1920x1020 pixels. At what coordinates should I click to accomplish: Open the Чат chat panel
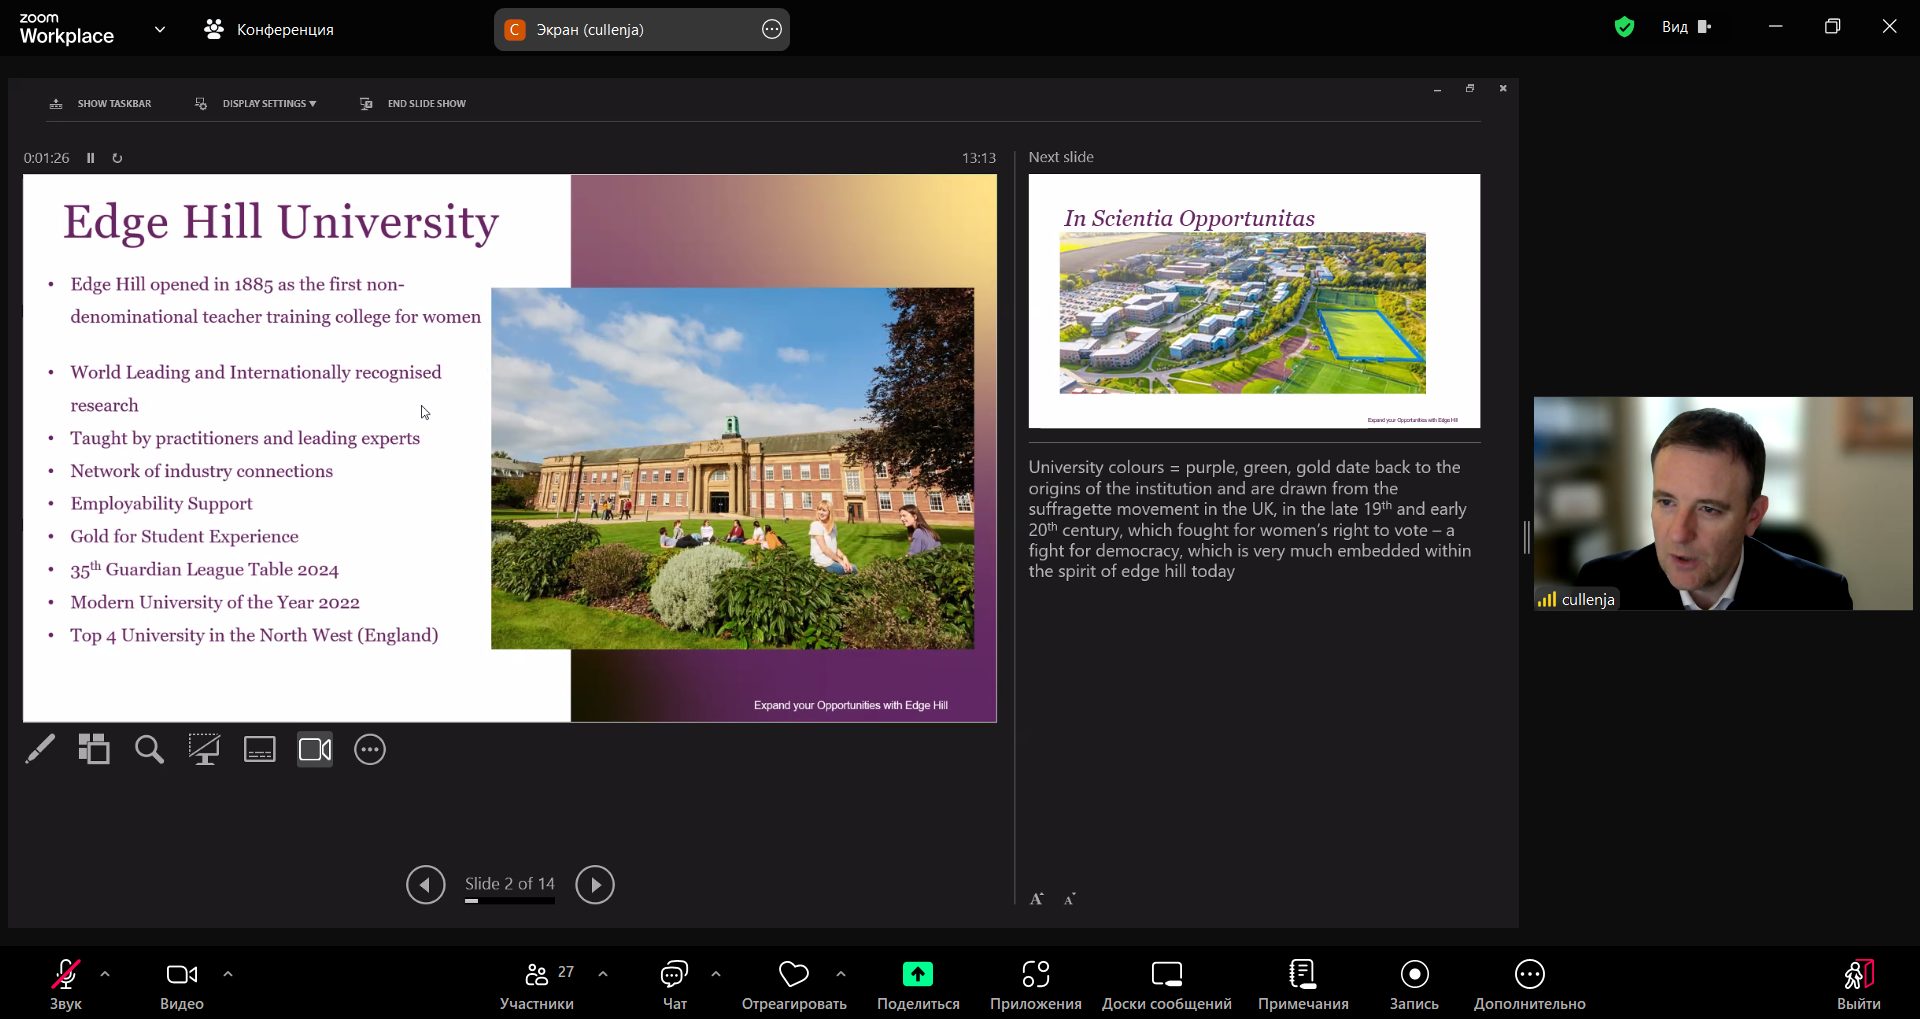tap(675, 984)
